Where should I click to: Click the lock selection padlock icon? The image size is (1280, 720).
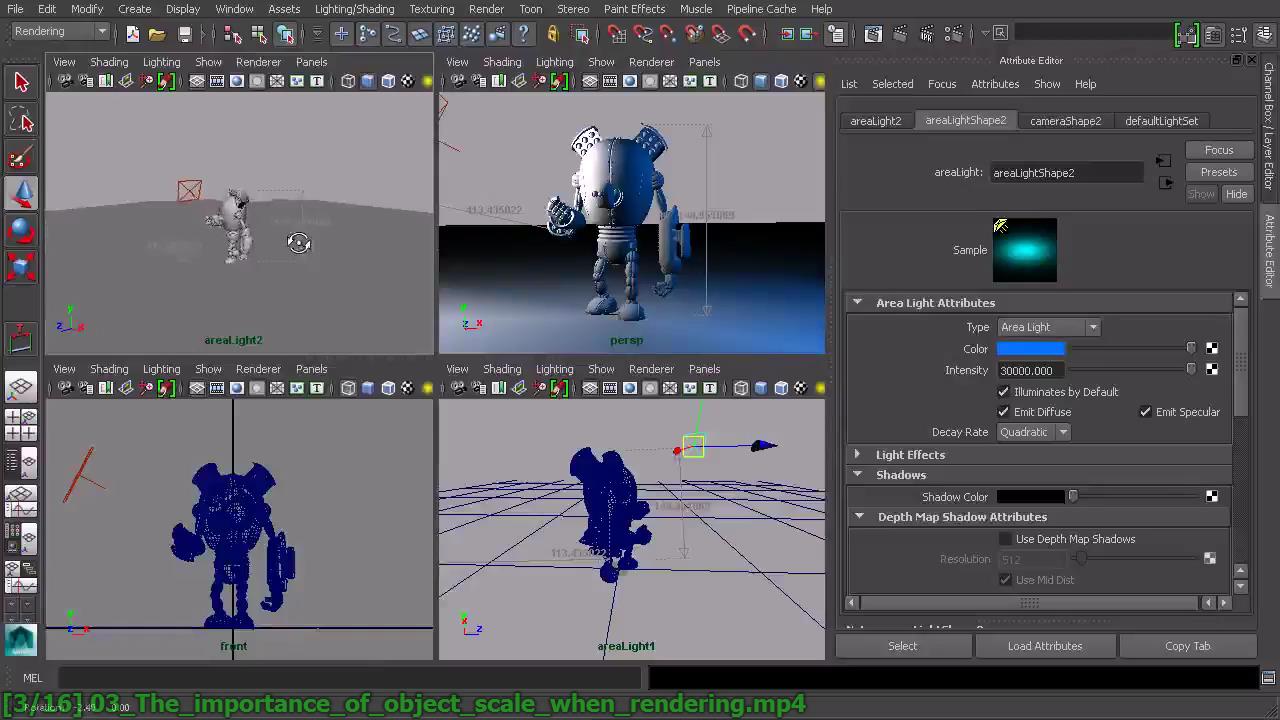pyautogui.click(x=552, y=34)
